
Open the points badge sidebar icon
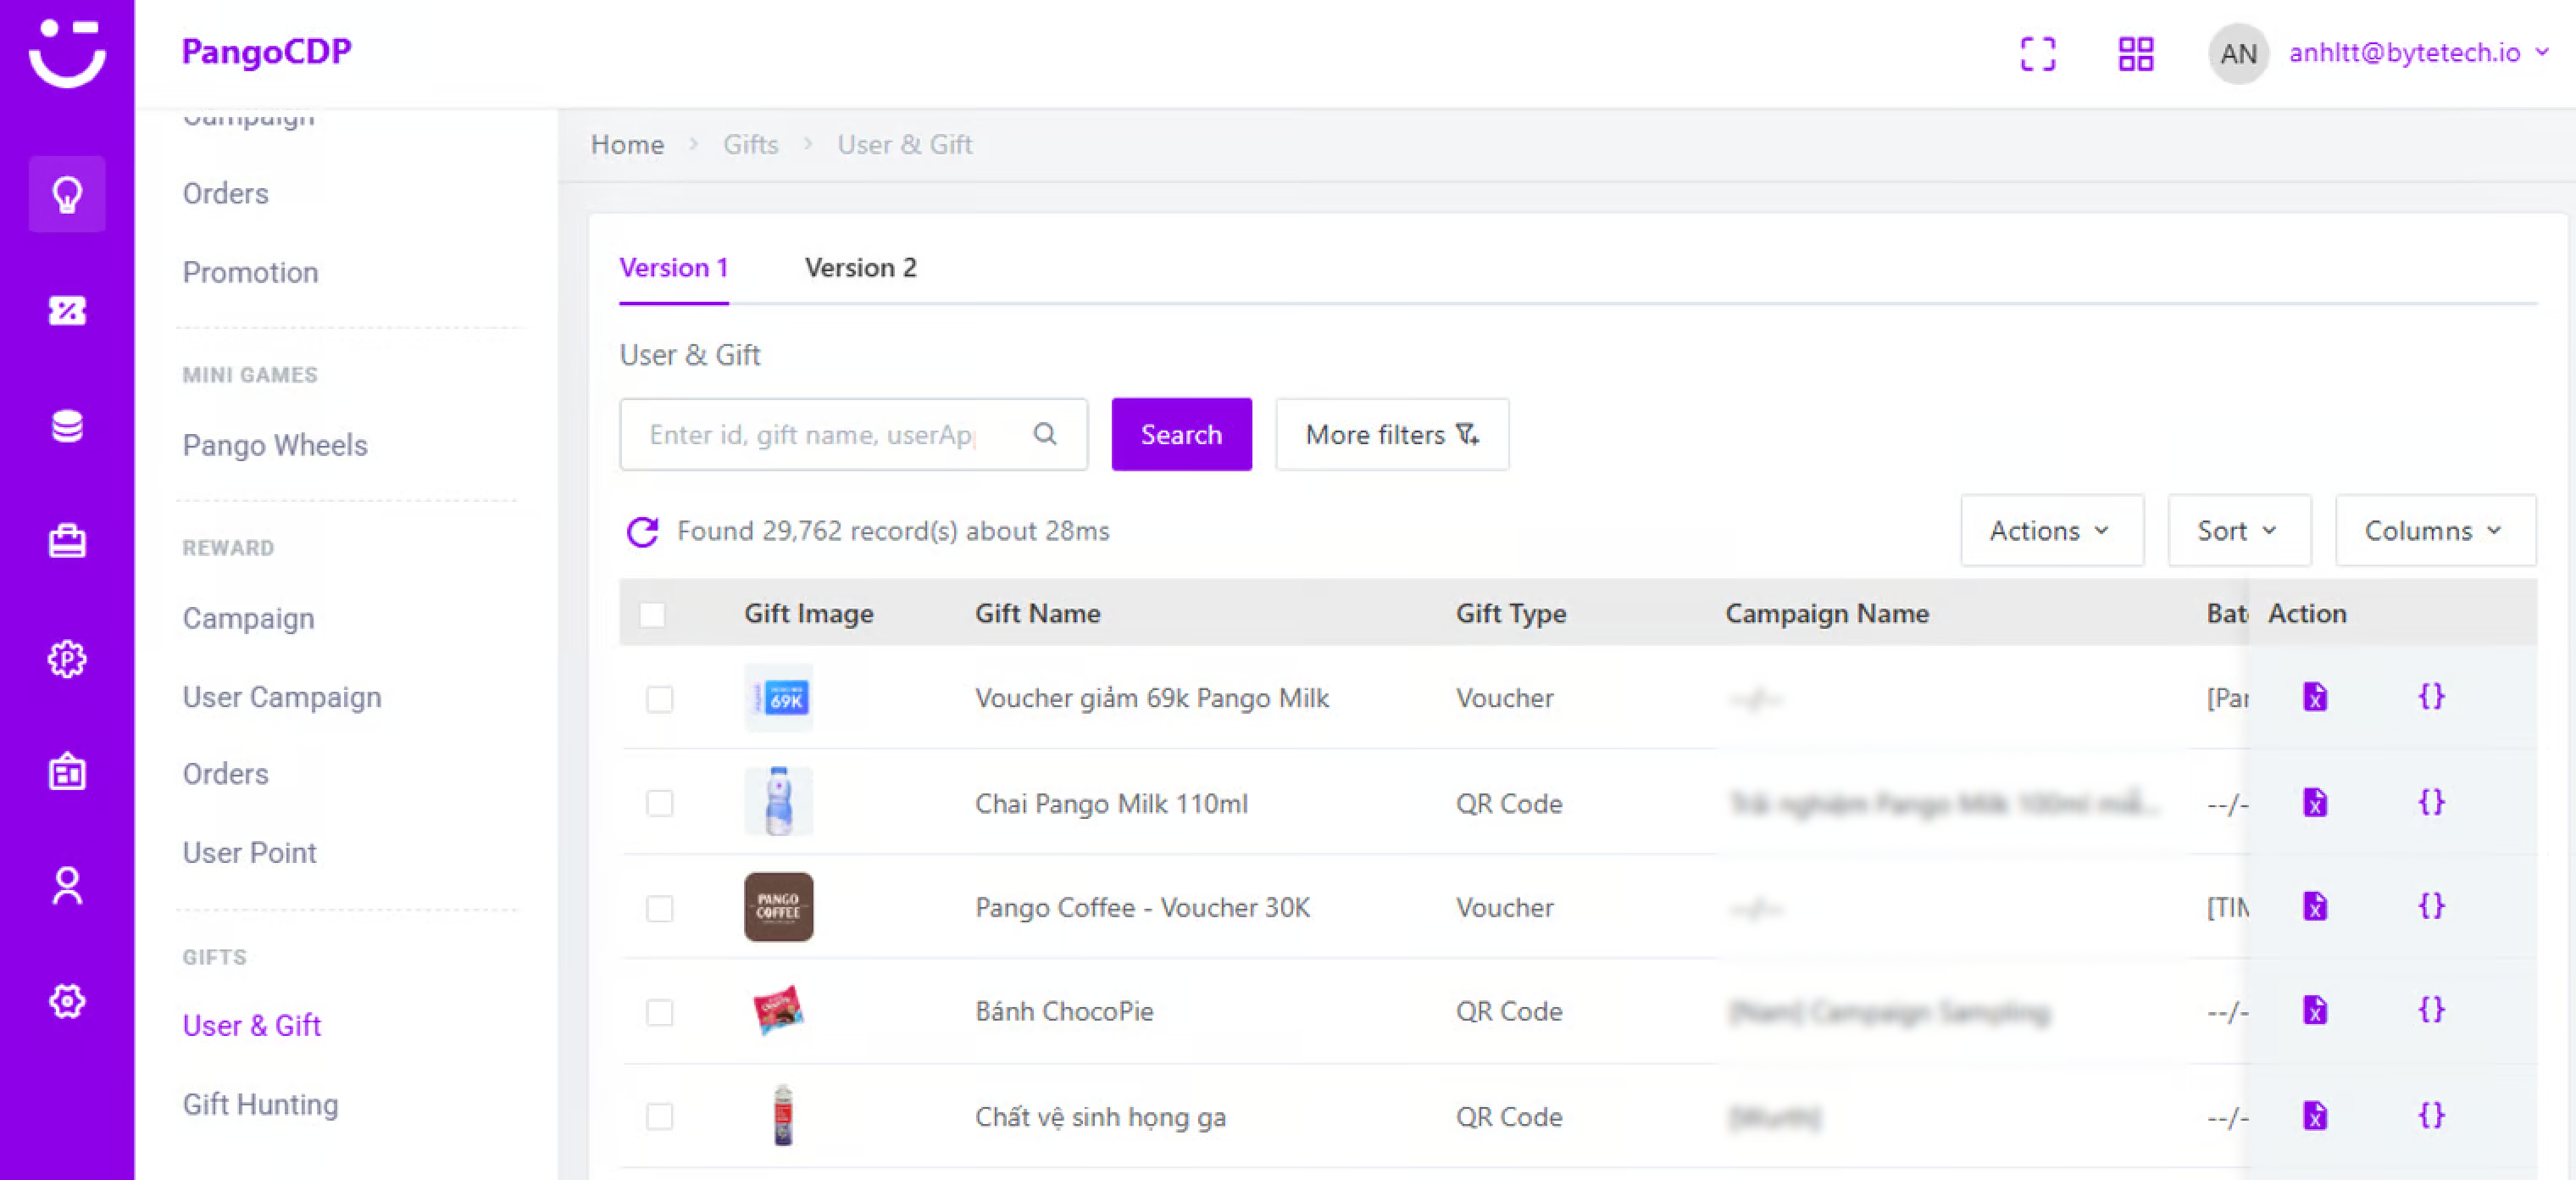[x=67, y=659]
